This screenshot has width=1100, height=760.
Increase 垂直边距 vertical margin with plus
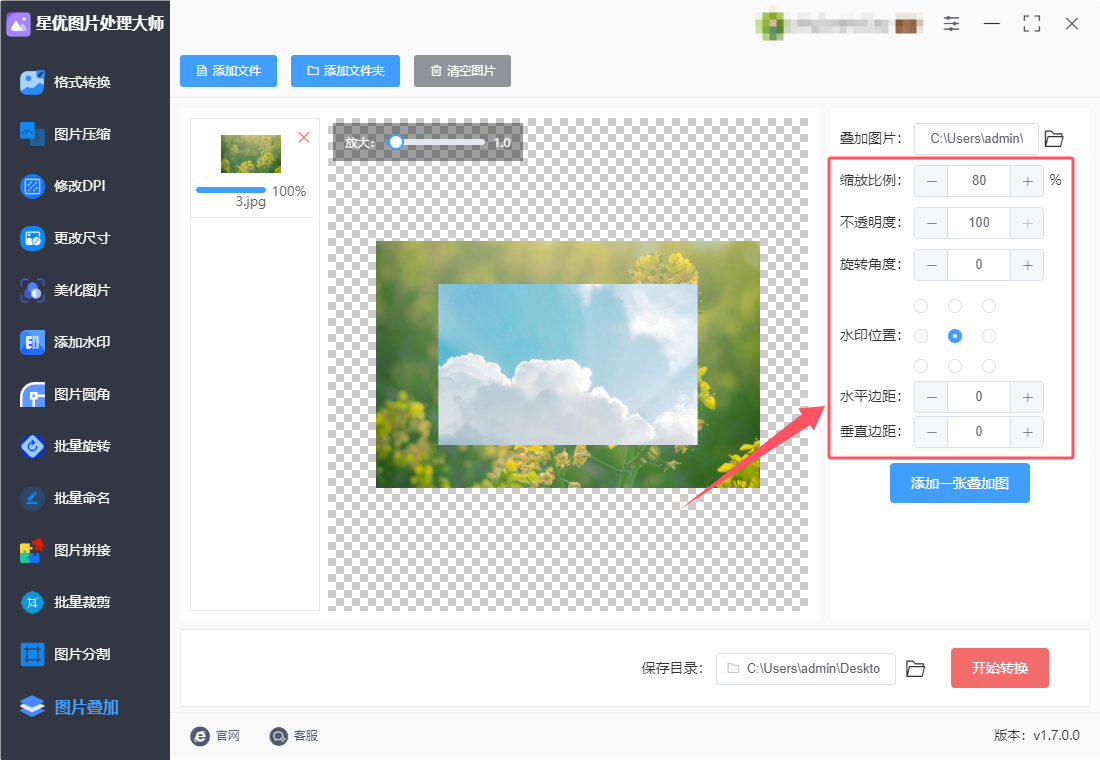[x=1027, y=432]
